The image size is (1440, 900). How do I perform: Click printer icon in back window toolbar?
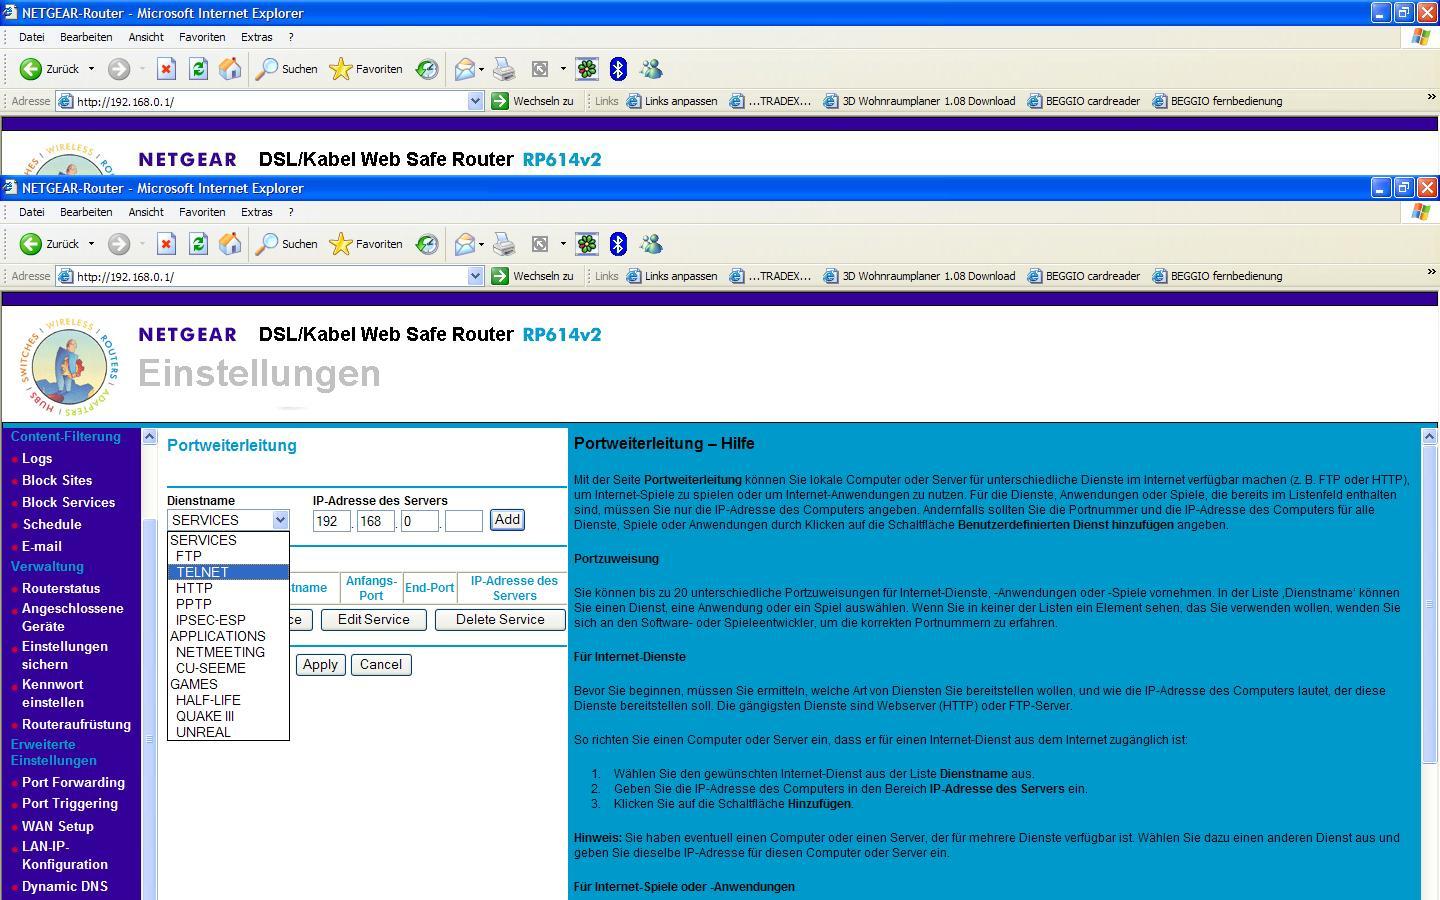(504, 69)
